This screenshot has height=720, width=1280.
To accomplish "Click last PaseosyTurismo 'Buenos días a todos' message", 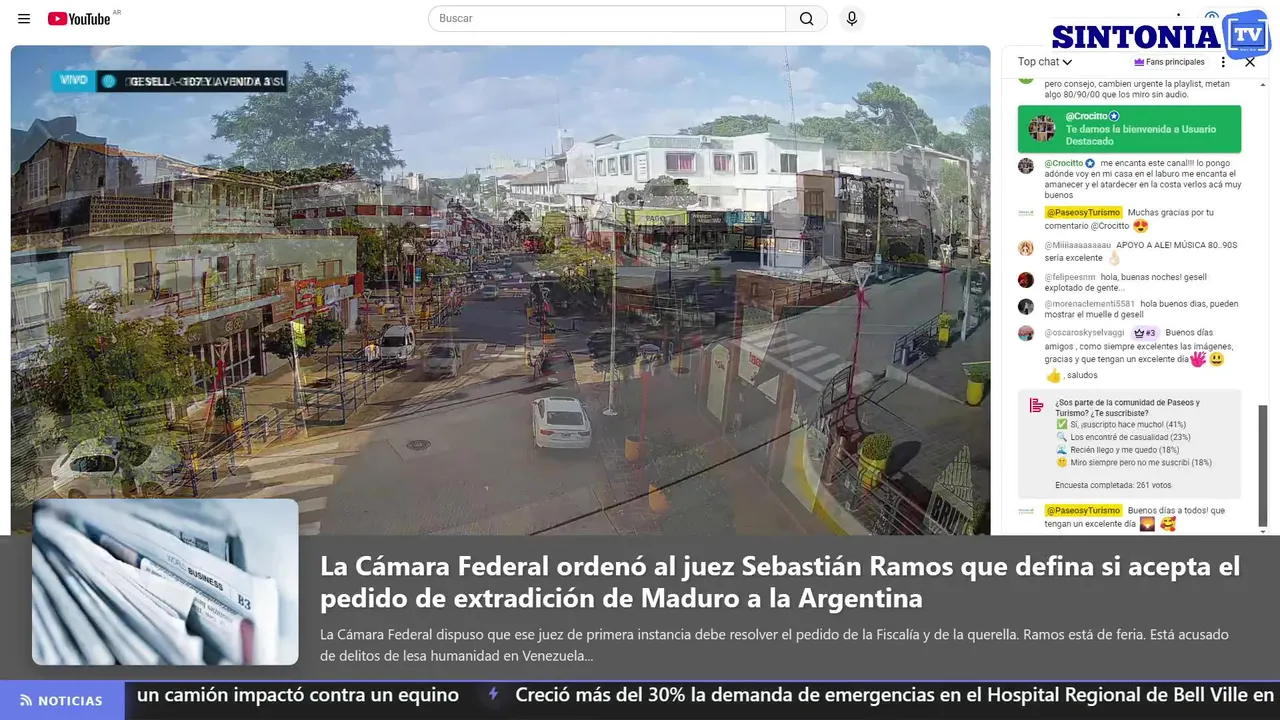I will point(1134,517).
